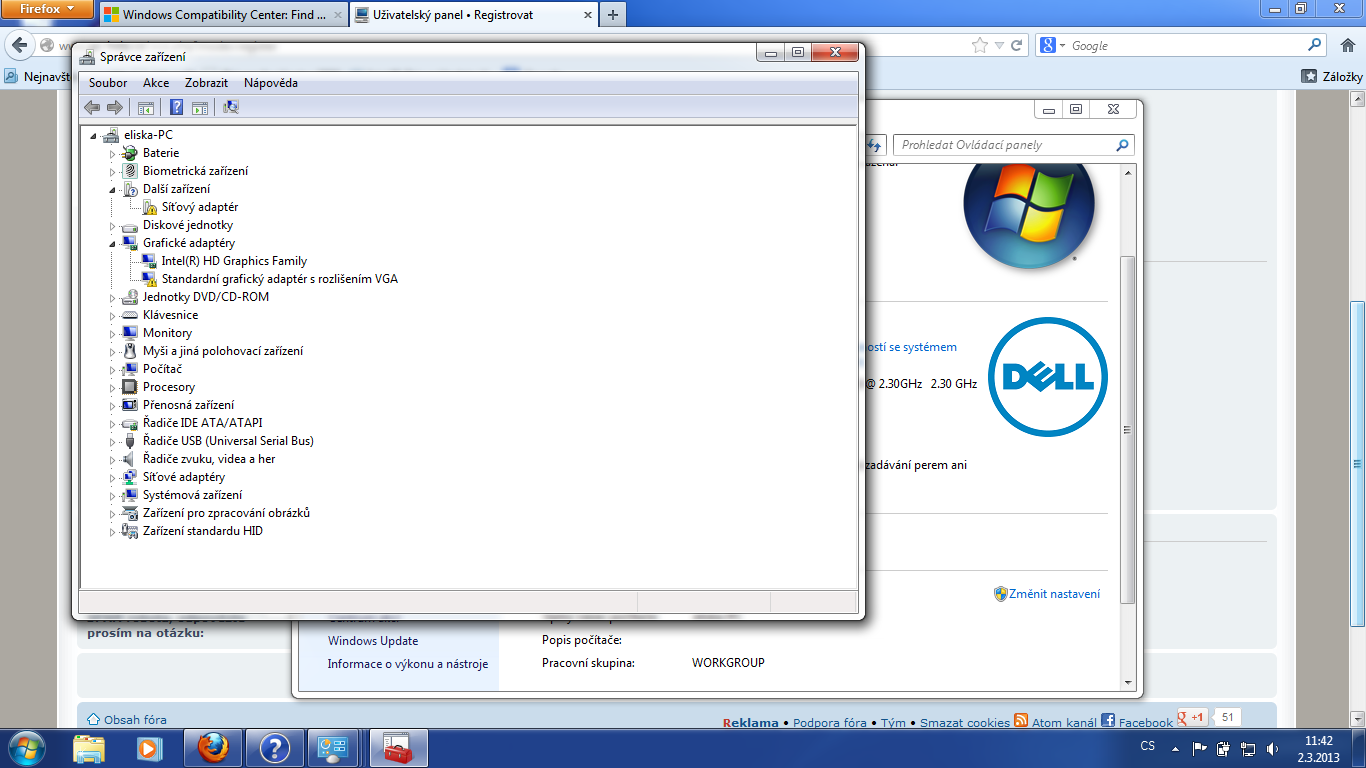1366x768 pixels.
Task: Collapse the Grafické adaptéry node
Action: (113, 243)
